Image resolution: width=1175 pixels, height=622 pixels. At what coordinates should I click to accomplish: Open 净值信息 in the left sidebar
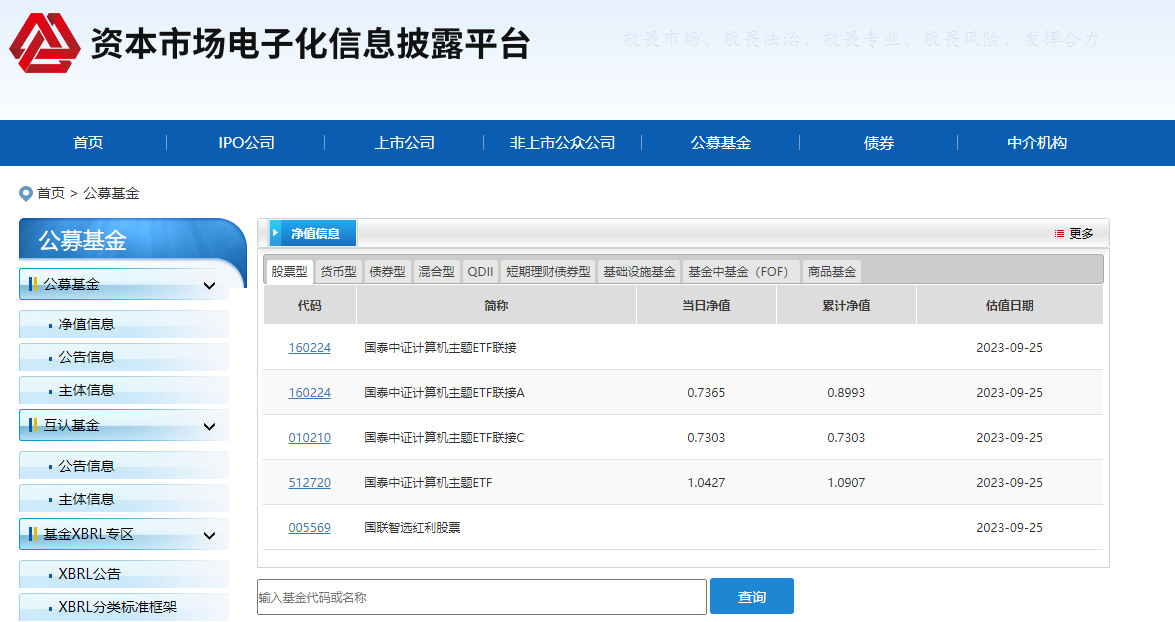pos(86,324)
